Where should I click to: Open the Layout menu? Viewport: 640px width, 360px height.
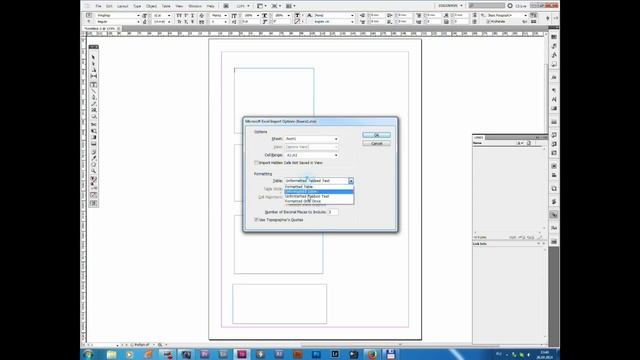click(122, 6)
